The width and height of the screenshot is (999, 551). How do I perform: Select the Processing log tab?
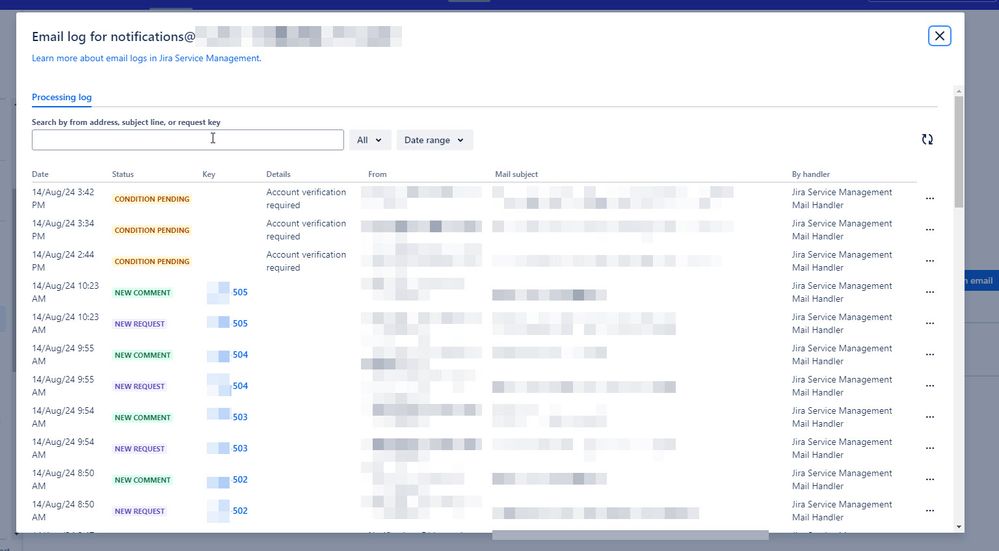(62, 97)
